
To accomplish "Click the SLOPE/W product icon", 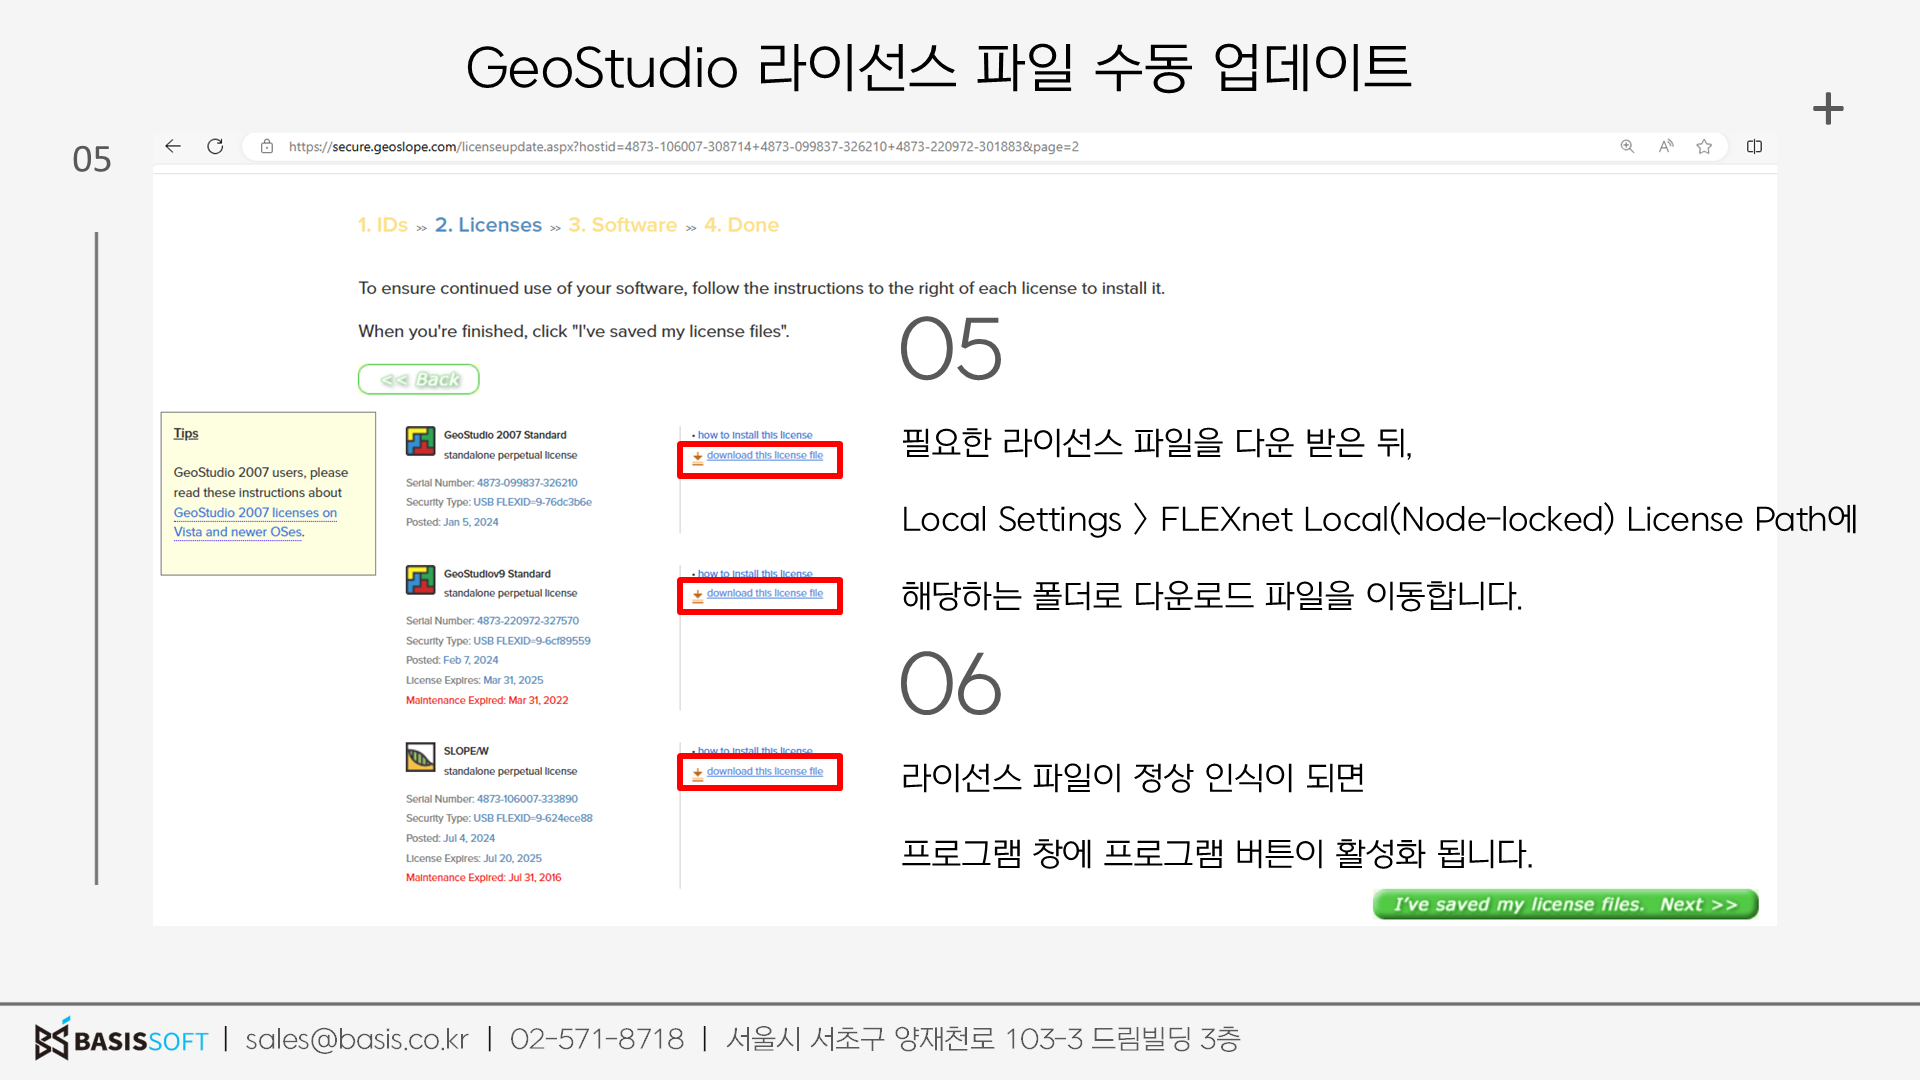I will (x=420, y=757).
